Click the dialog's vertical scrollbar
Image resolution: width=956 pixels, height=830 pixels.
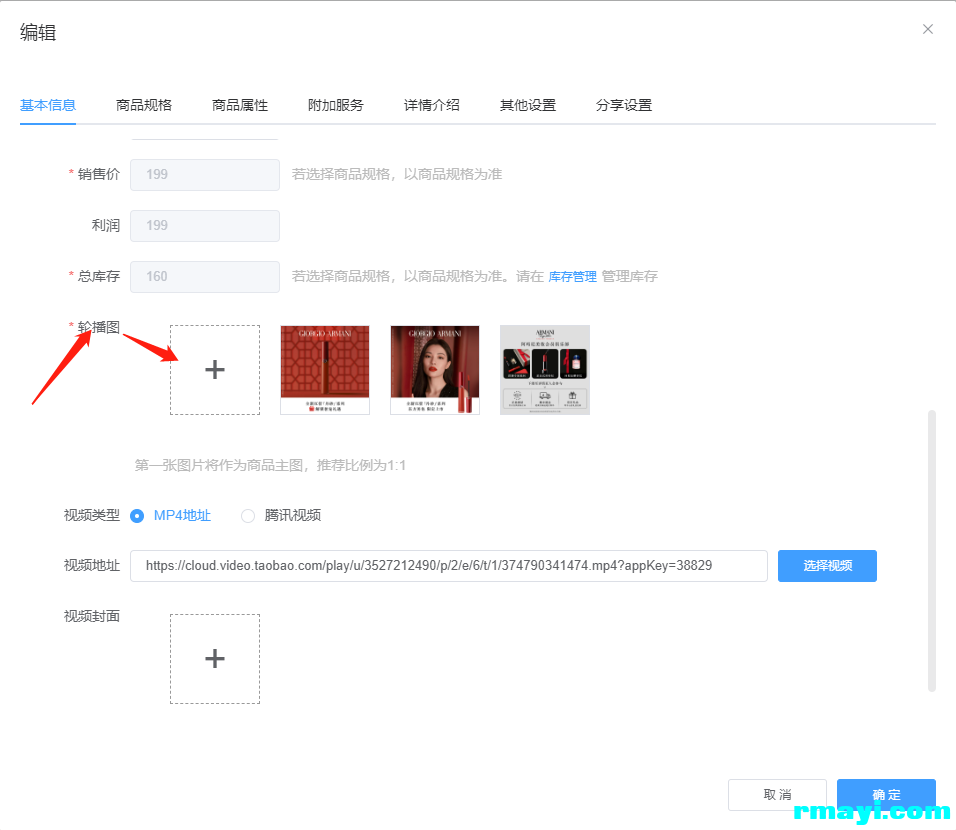point(931,551)
